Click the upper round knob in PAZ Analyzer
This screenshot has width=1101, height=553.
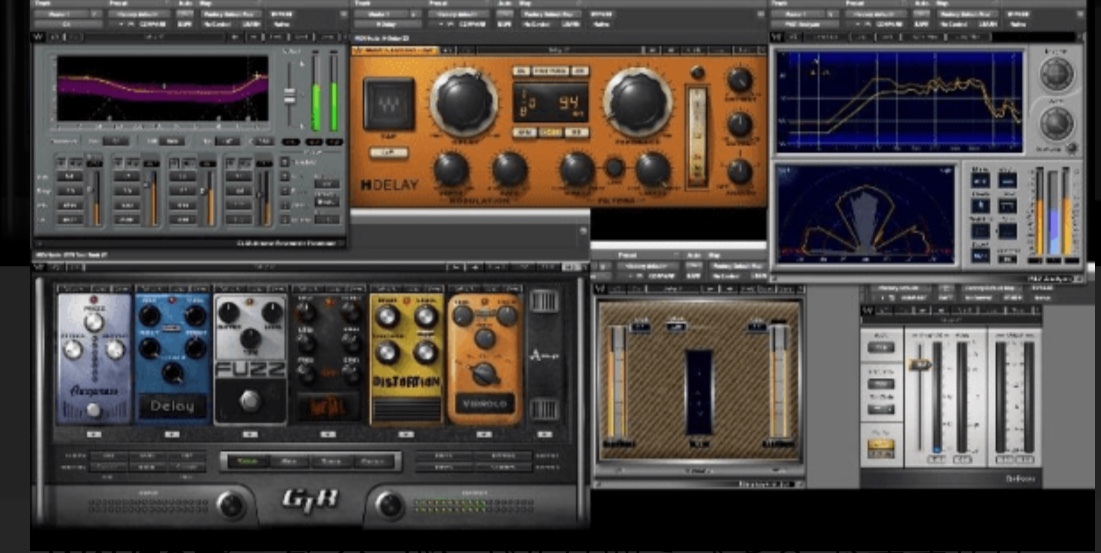tap(1056, 74)
